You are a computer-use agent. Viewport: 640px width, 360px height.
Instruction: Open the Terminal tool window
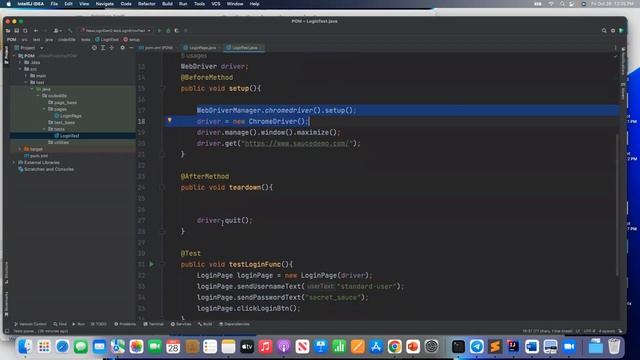coord(153,324)
